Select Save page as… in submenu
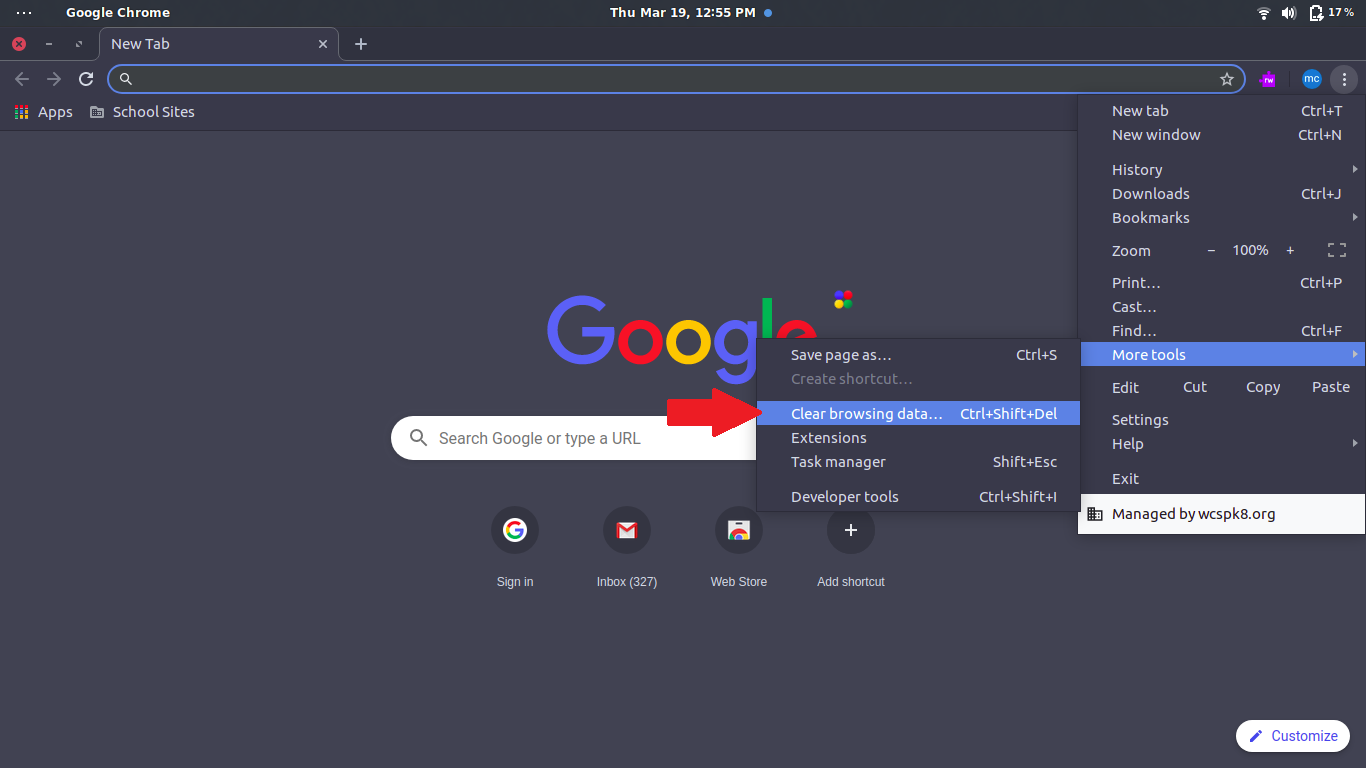Viewport: 1366px width, 768px height. pos(918,355)
